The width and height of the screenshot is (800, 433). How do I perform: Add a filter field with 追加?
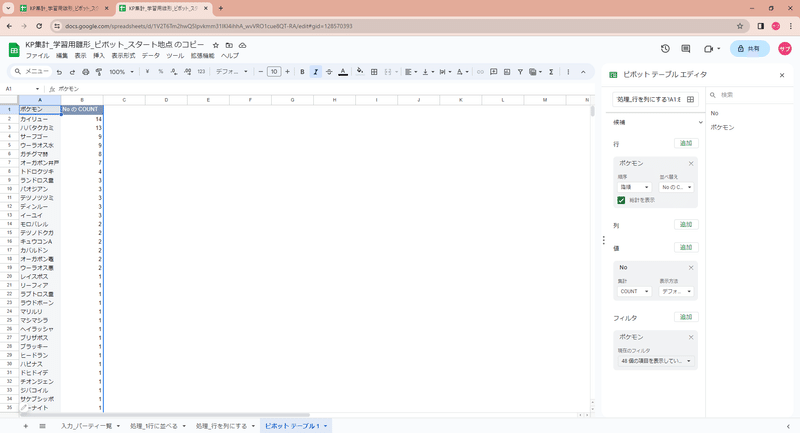686,317
